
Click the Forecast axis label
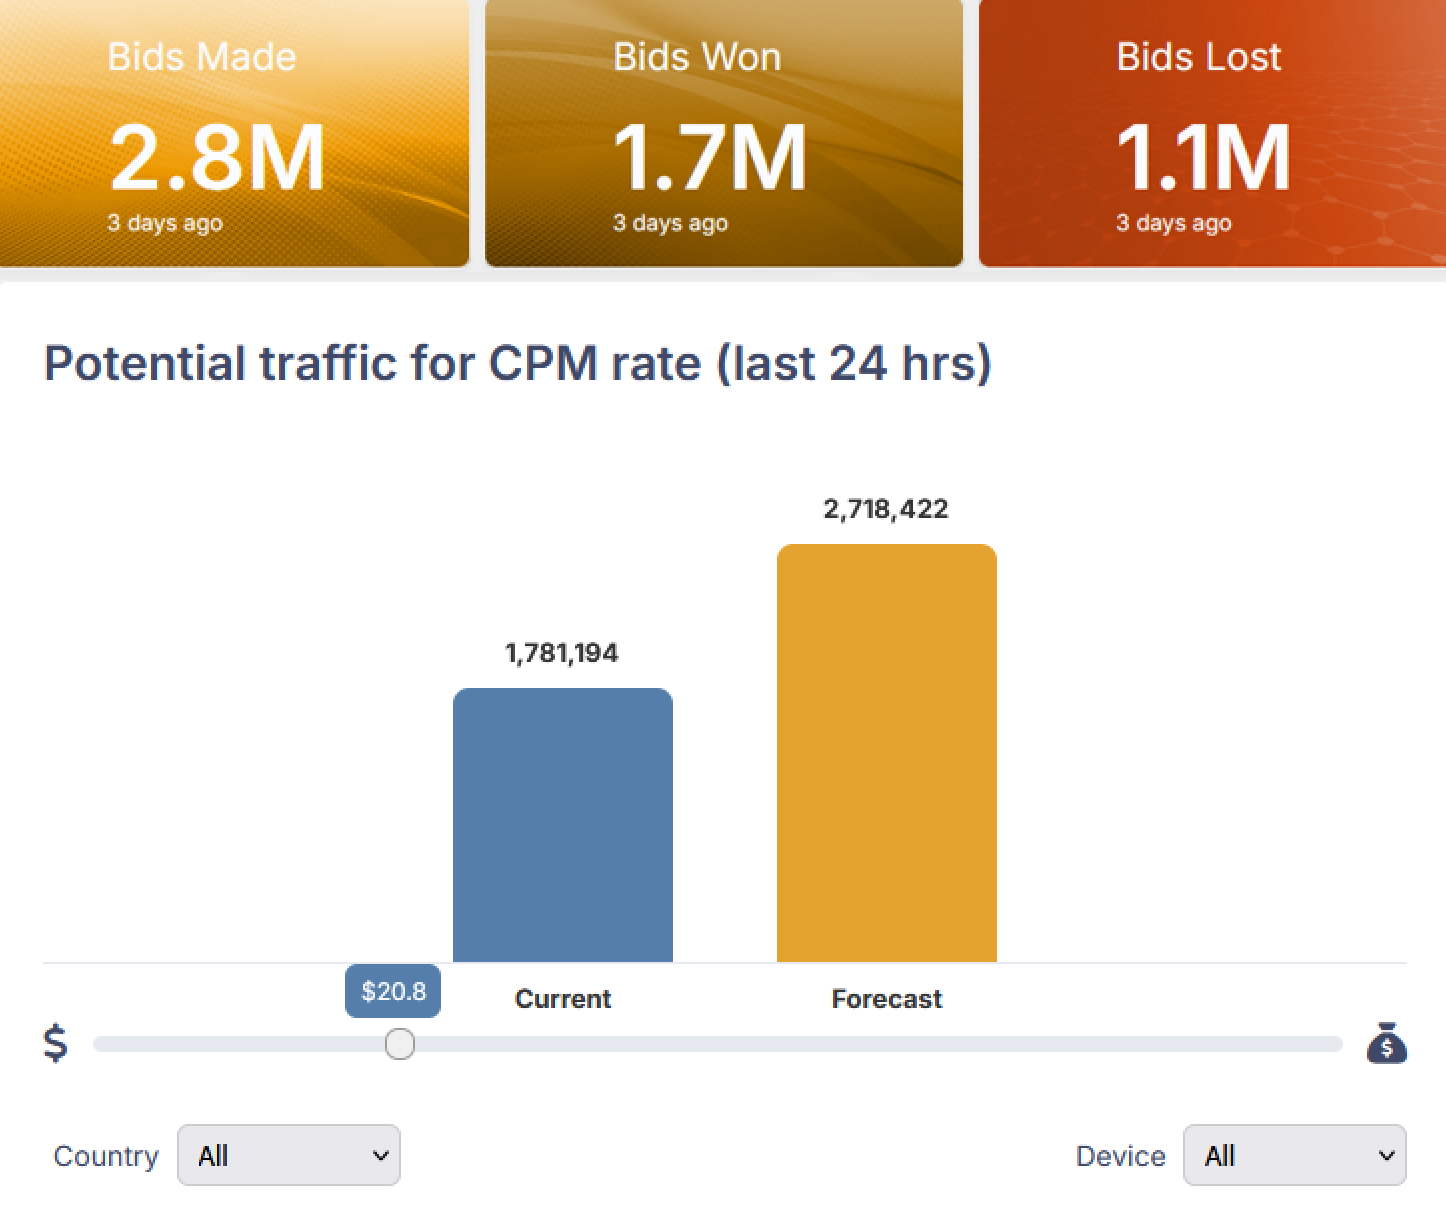click(x=887, y=999)
